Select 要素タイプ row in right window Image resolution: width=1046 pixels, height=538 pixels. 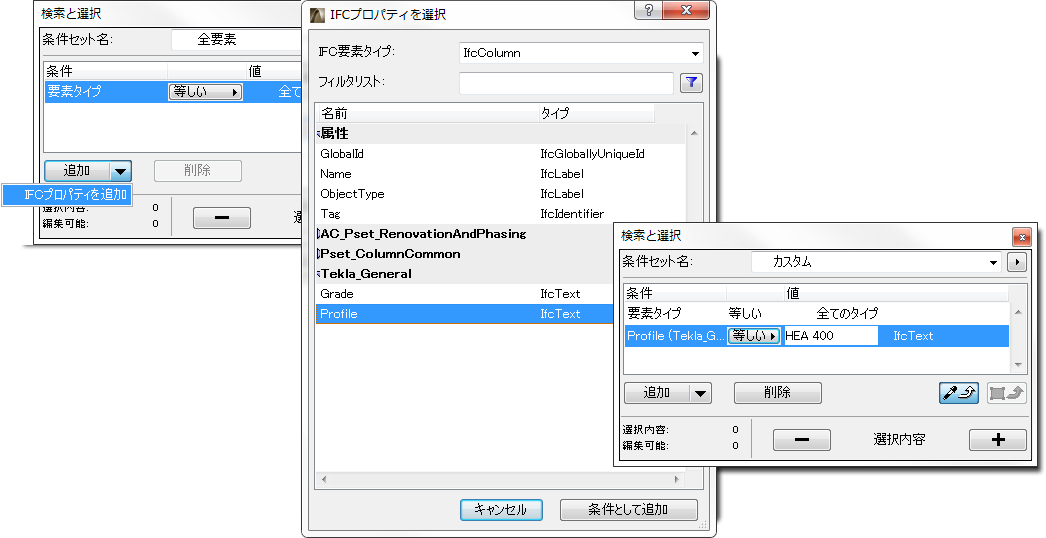(817, 314)
